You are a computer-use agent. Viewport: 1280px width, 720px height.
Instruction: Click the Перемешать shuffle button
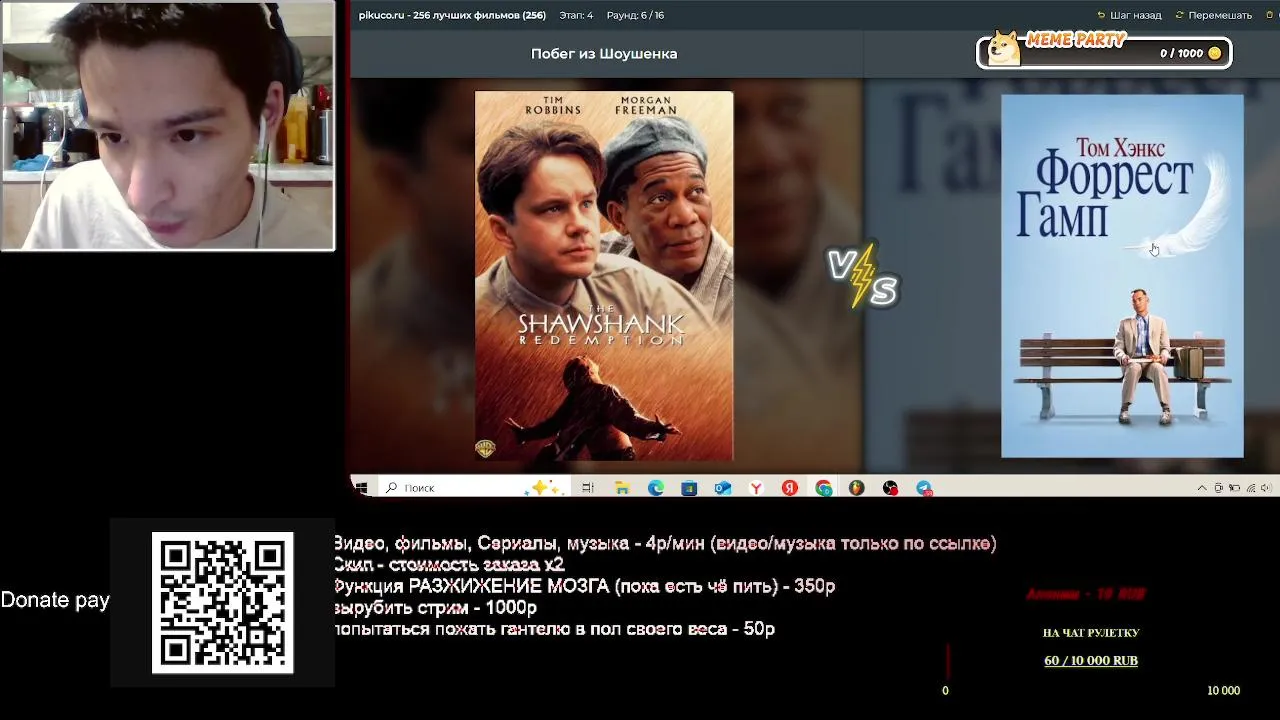pyautogui.click(x=1214, y=15)
